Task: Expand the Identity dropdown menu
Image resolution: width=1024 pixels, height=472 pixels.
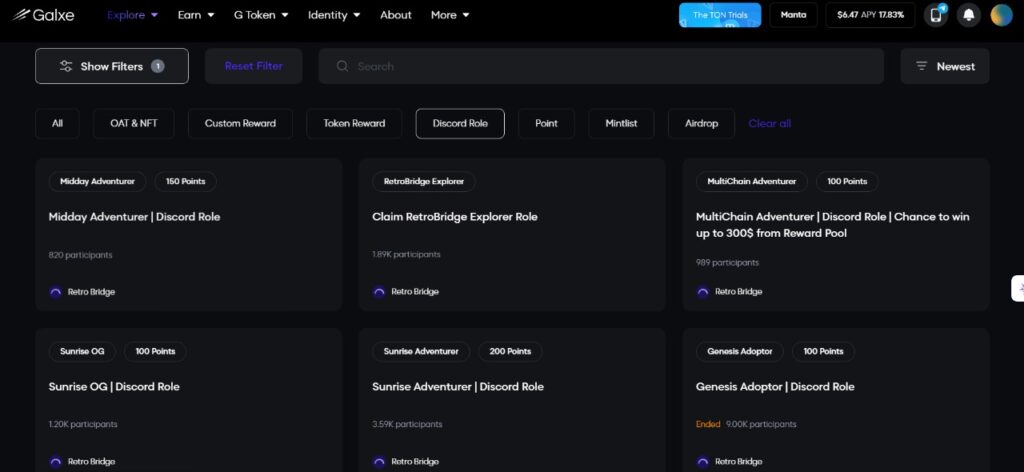Action: click(334, 15)
